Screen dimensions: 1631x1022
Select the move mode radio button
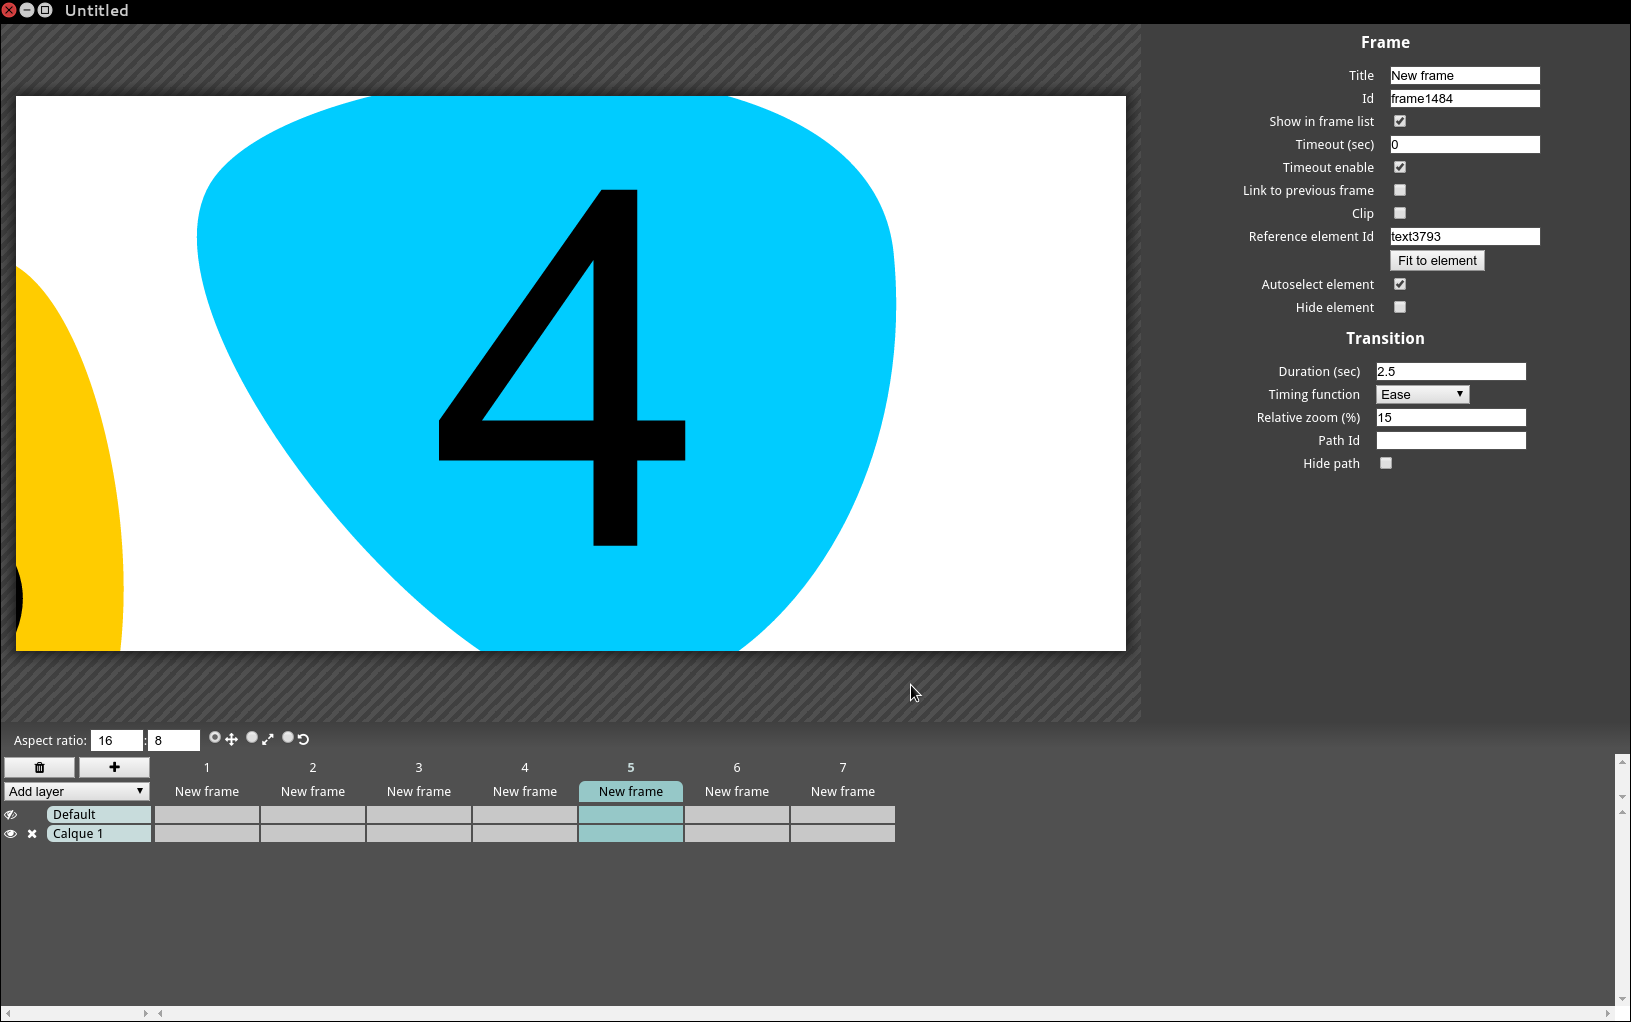pos(214,738)
